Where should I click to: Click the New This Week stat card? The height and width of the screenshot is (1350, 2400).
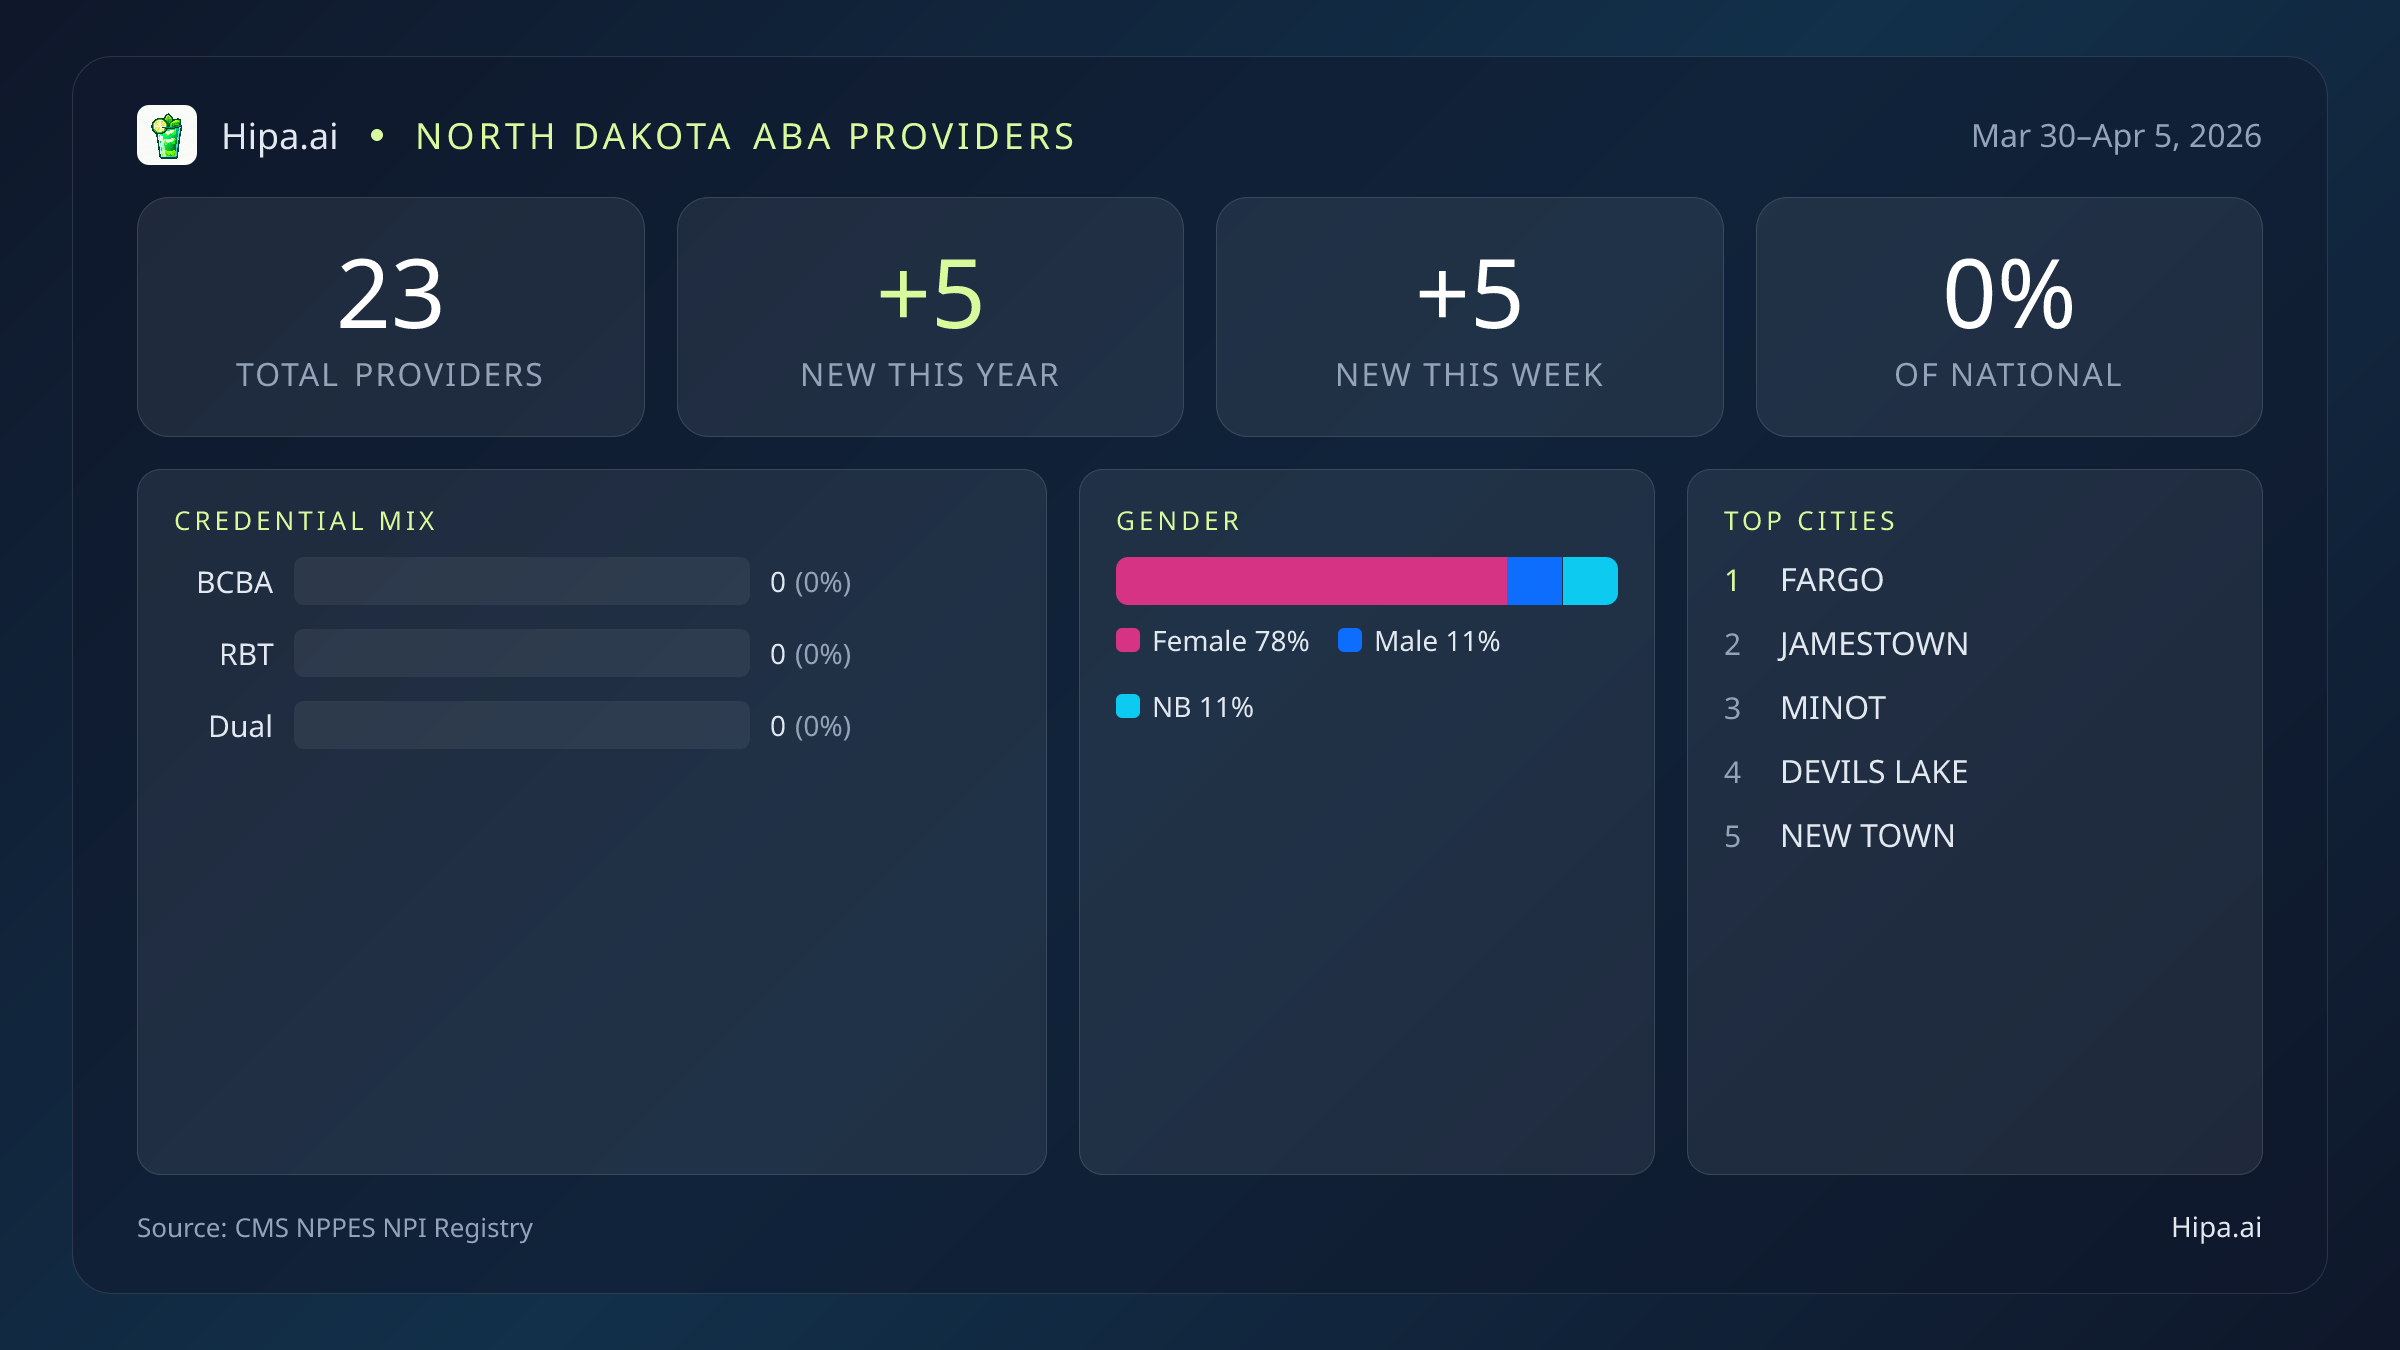pyautogui.click(x=1470, y=317)
